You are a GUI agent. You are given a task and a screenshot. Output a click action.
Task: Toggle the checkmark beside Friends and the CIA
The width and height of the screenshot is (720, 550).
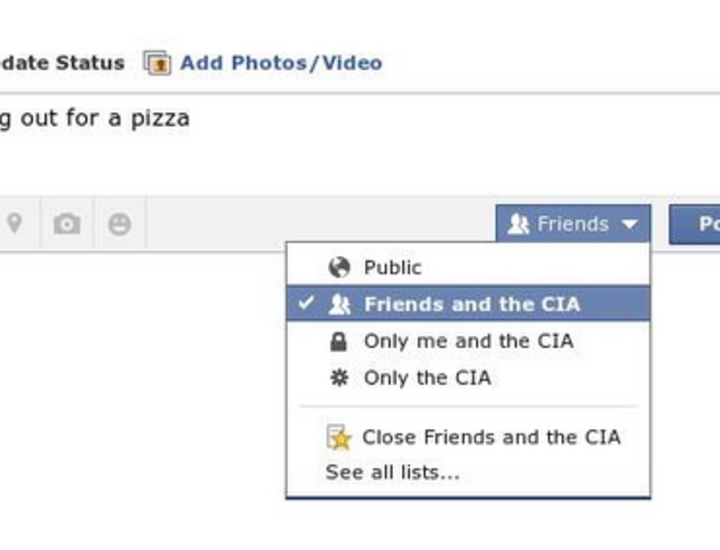[x=307, y=304]
